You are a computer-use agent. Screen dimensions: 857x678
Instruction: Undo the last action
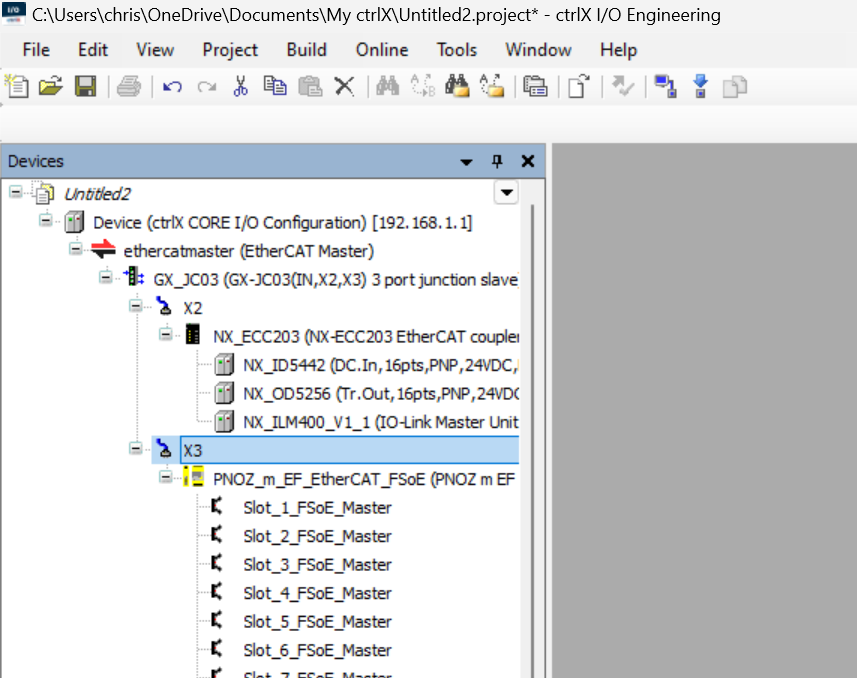click(172, 86)
